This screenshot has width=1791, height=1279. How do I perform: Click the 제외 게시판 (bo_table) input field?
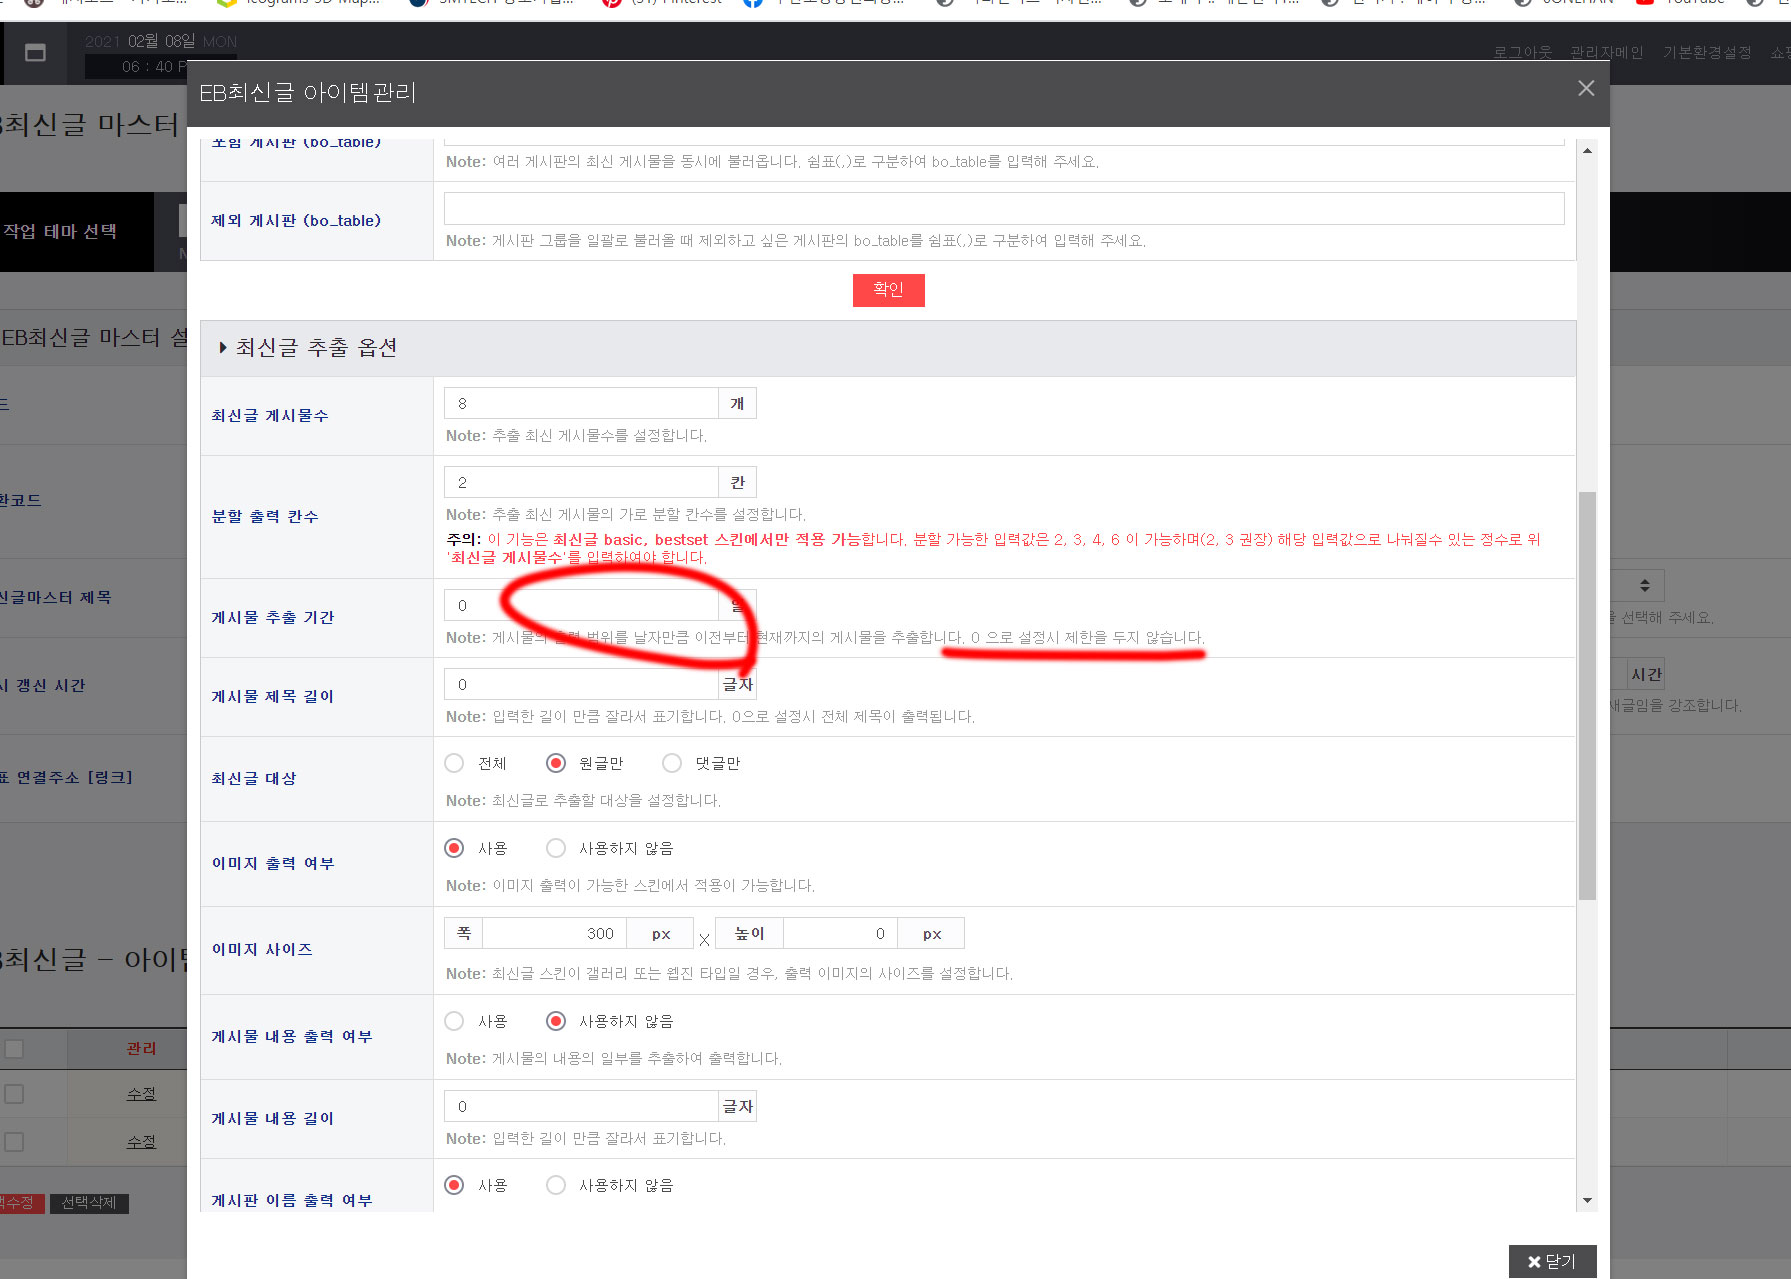(x=1004, y=208)
